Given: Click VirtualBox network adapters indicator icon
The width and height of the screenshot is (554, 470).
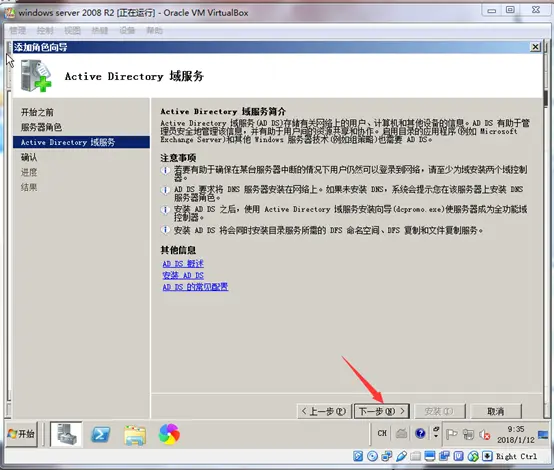Looking at the screenshot, I should [387, 456].
